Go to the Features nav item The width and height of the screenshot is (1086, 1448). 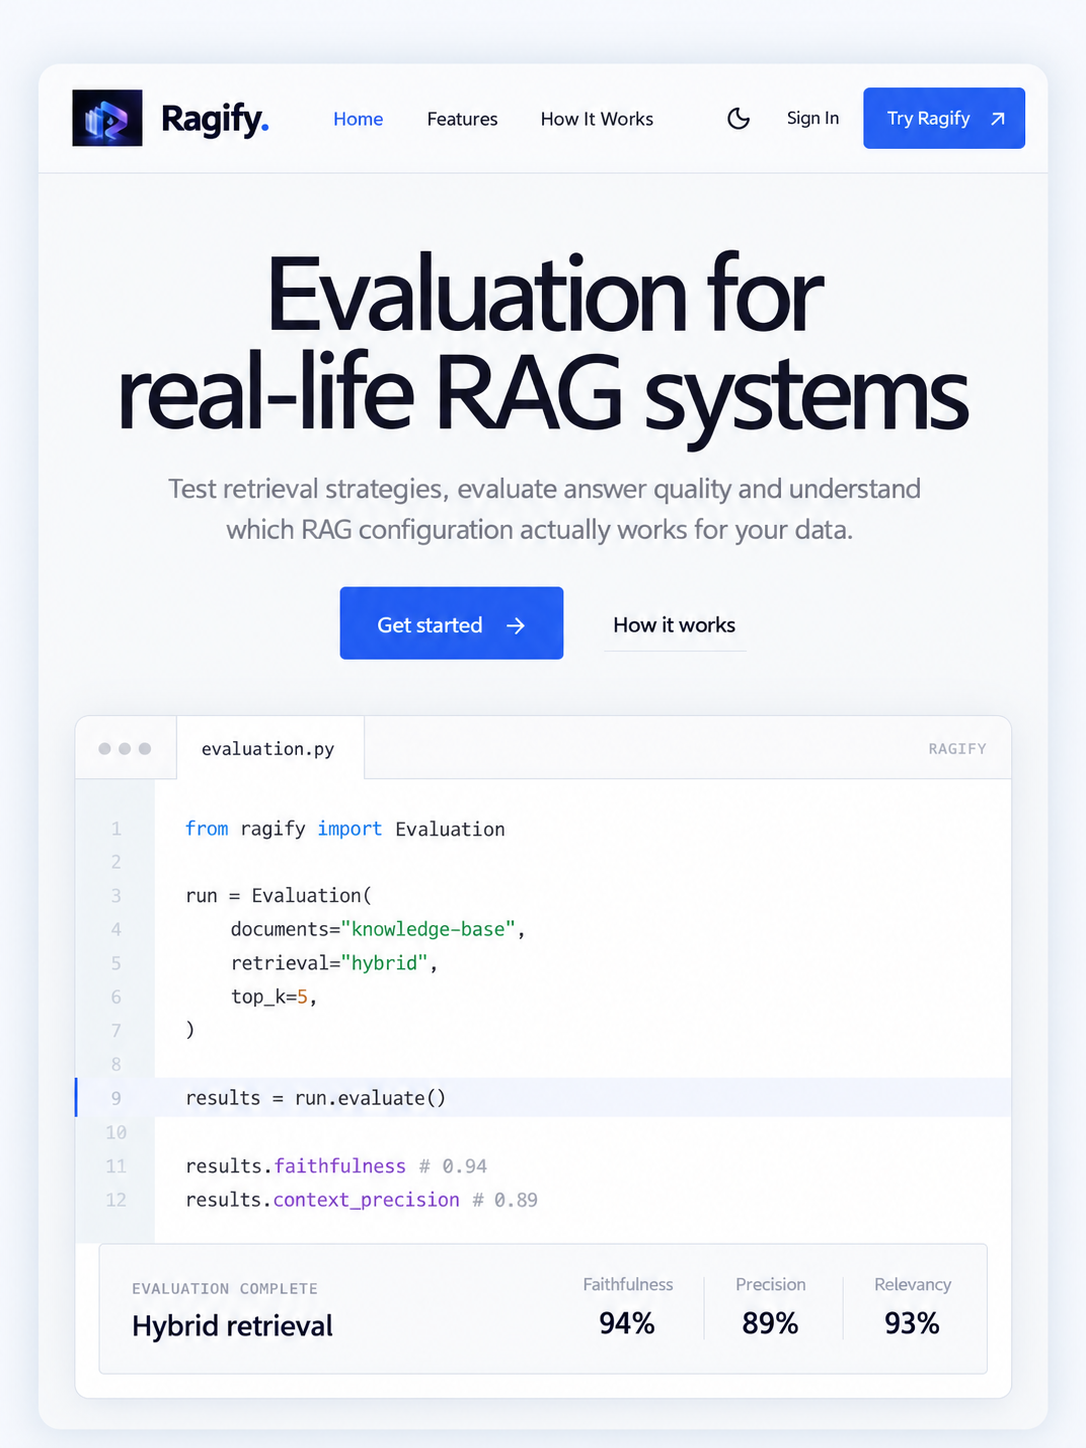462,119
